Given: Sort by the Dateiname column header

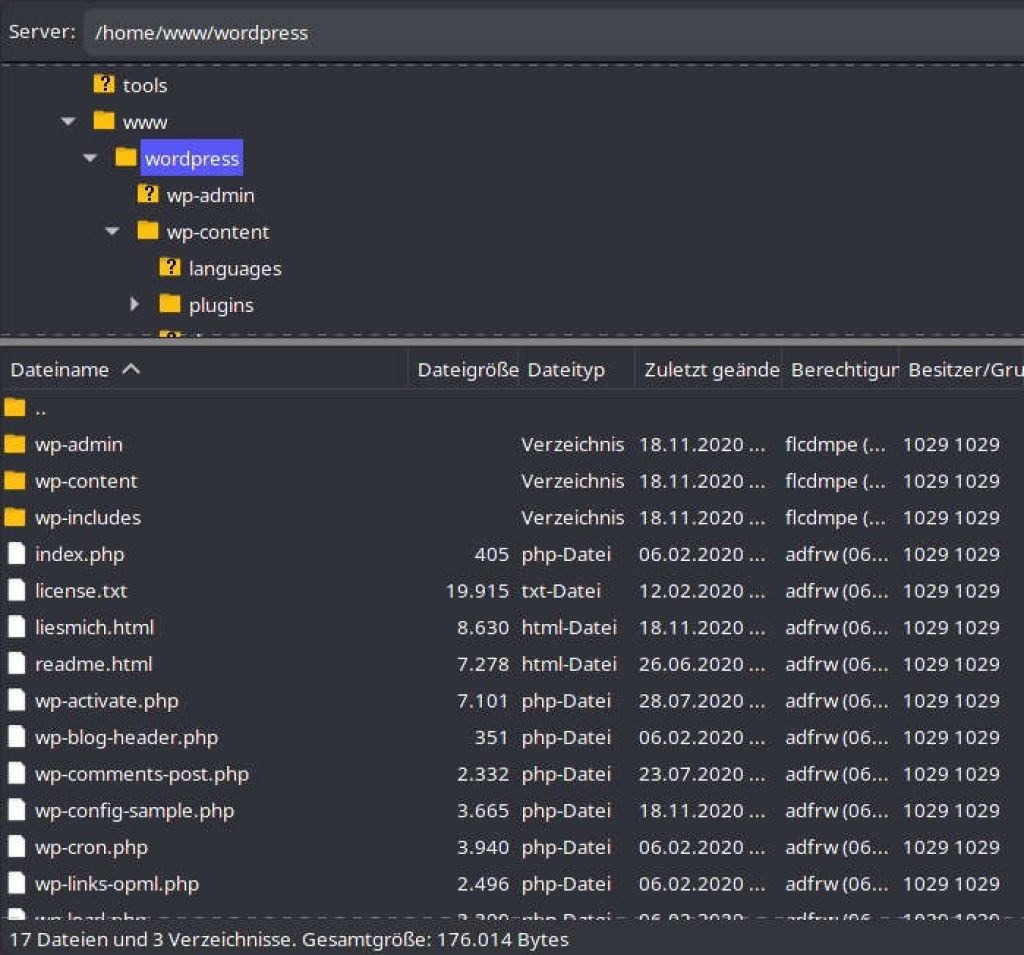Looking at the screenshot, I should point(204,370).
